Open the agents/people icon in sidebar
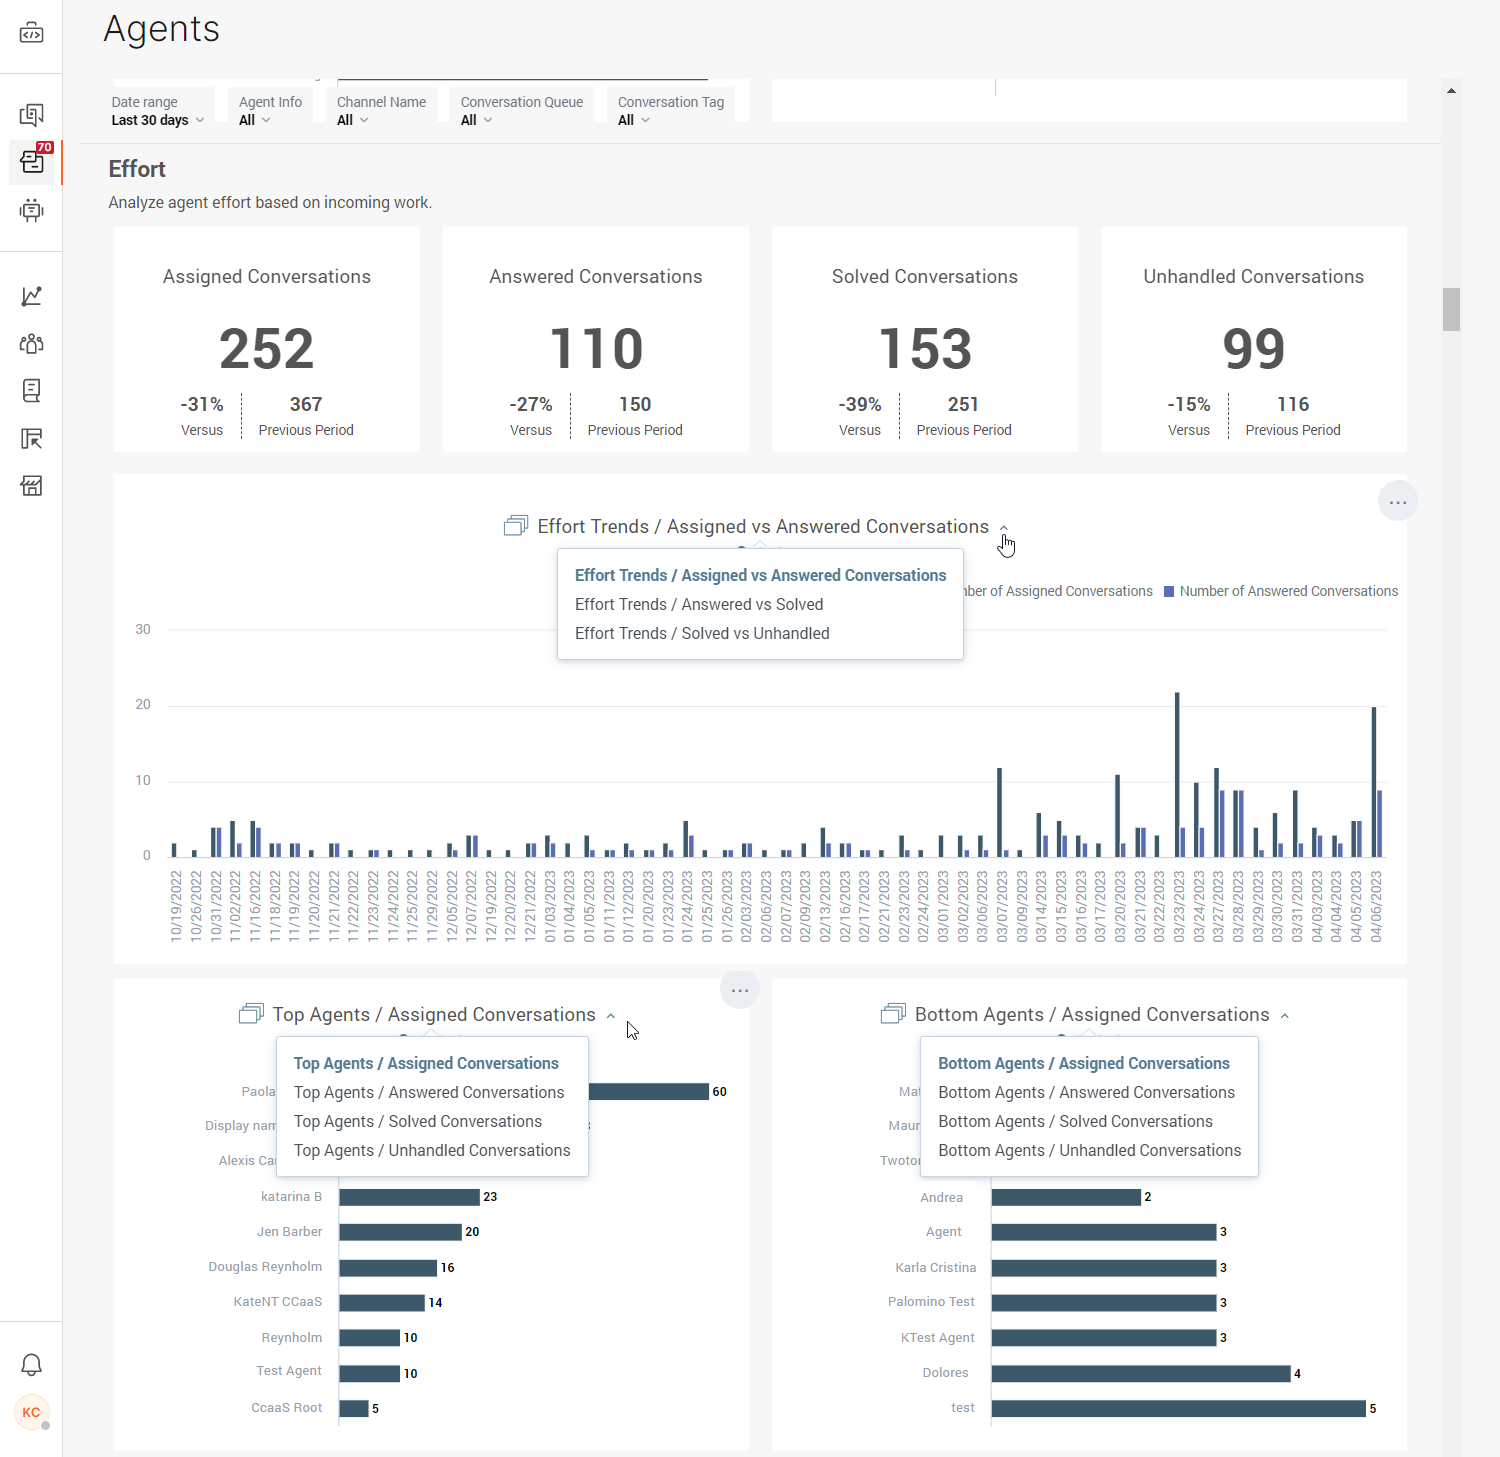This screenshot has height=1457, width=1500. click(x=31, y=343)
